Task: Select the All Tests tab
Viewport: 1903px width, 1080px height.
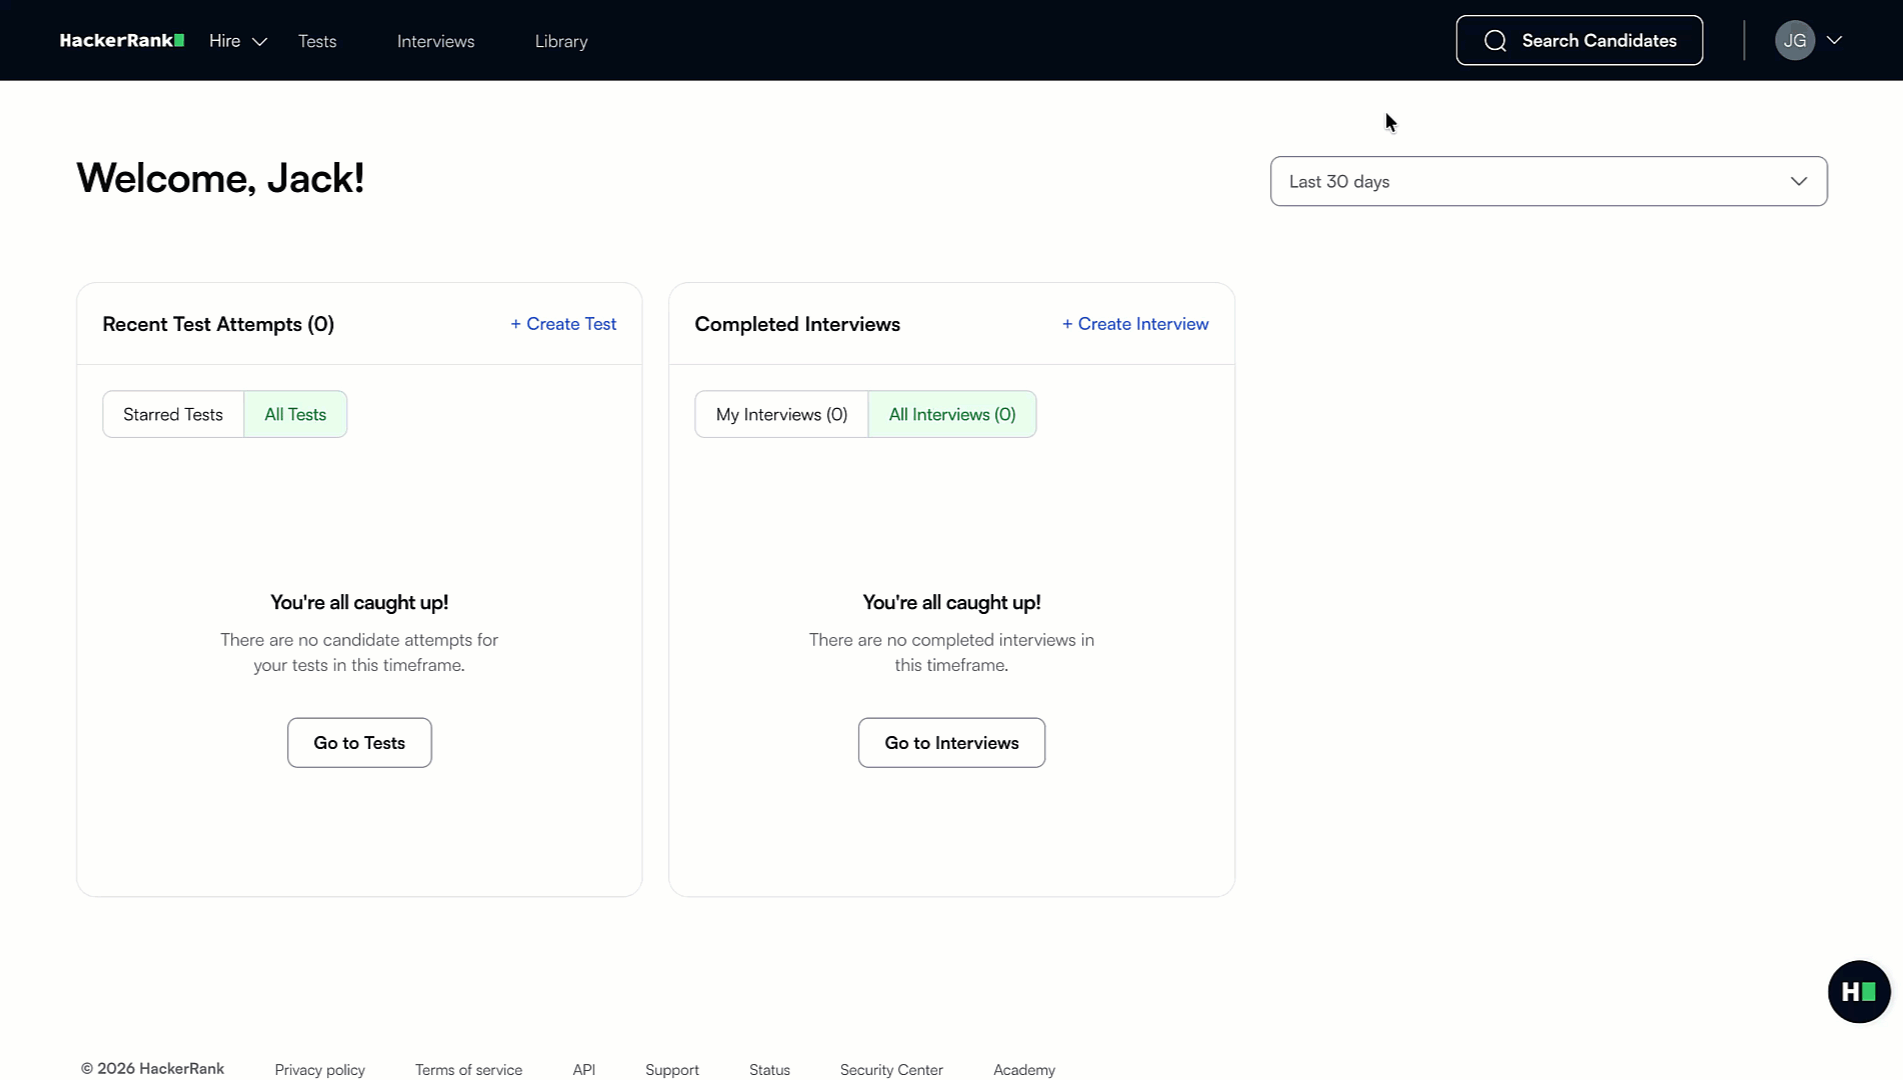Action: (x=295, y=413)
